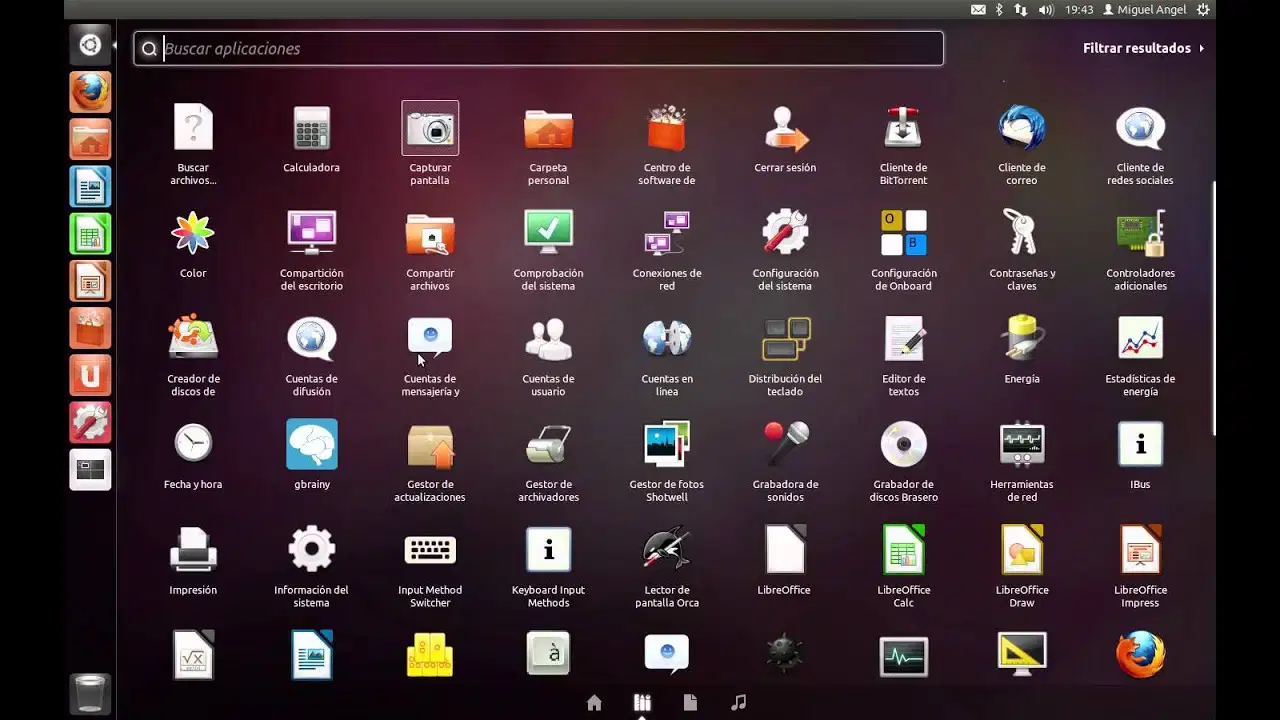Launch Comprobación del sistema

coord(548,233)
